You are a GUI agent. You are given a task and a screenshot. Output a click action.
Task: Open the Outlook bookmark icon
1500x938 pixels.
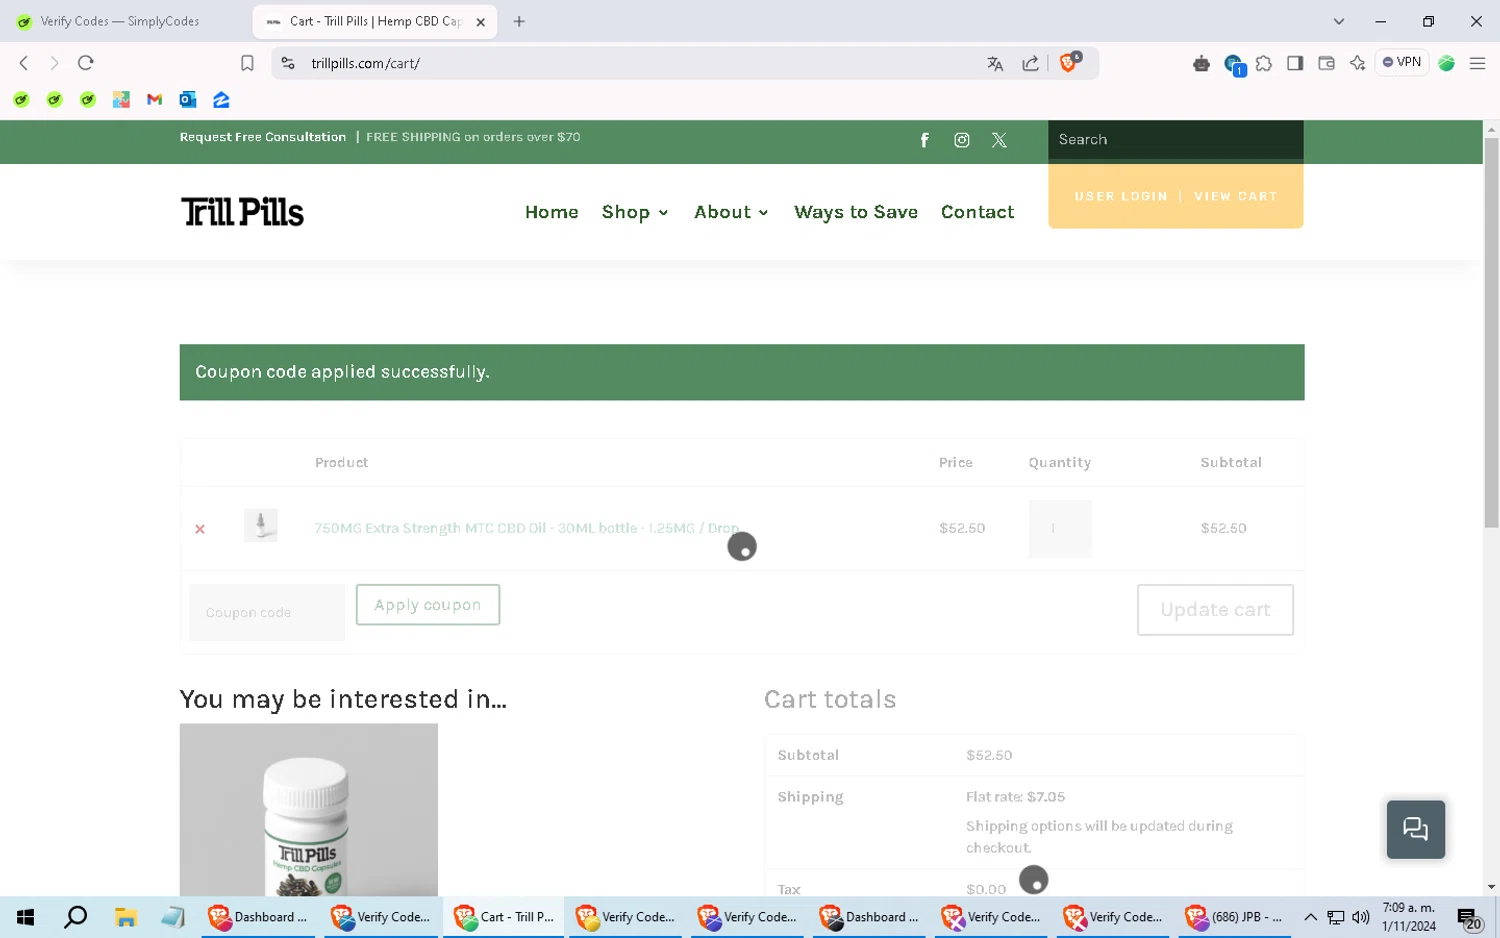click(x=187, y=99)
